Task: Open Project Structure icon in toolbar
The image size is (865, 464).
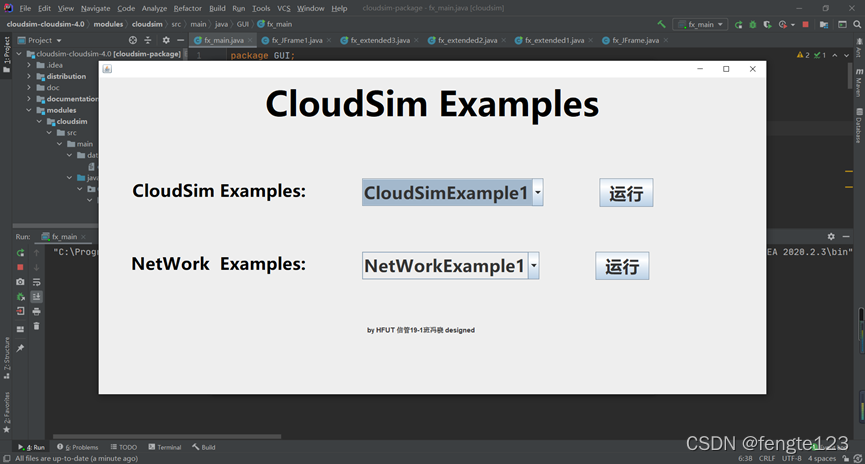Action: point(824,24)
